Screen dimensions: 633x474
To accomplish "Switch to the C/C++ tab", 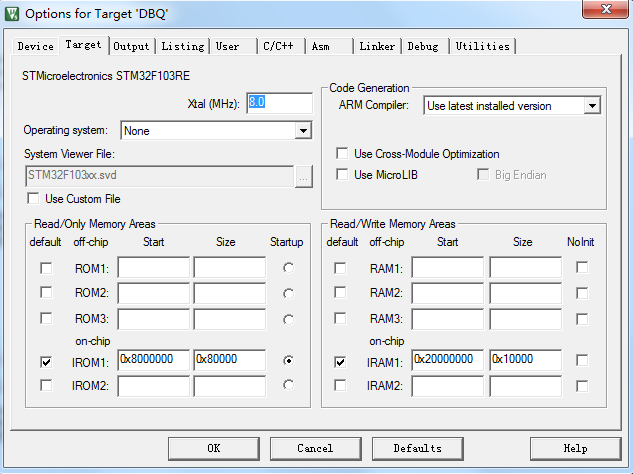I will (x=278, y=46).
